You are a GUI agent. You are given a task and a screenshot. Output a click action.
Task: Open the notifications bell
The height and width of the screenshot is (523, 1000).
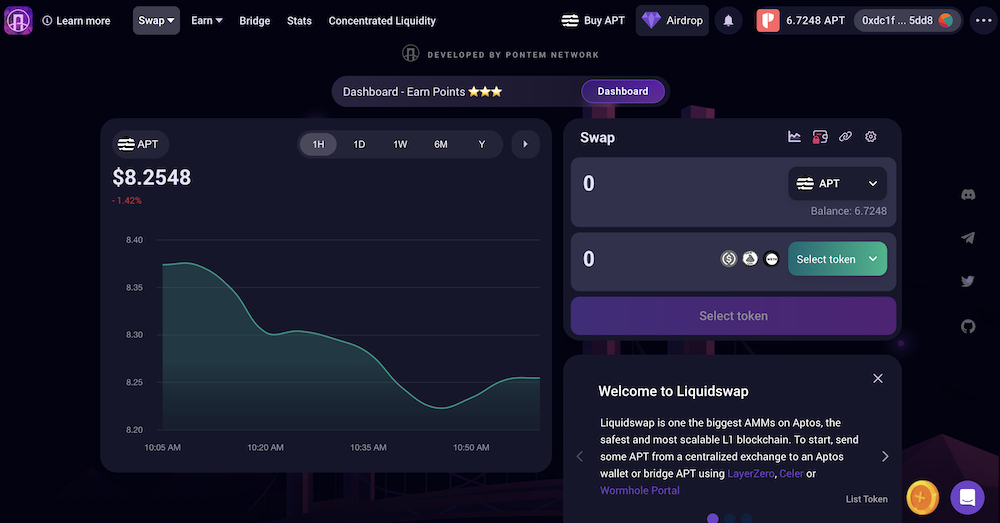click(729, 20)
